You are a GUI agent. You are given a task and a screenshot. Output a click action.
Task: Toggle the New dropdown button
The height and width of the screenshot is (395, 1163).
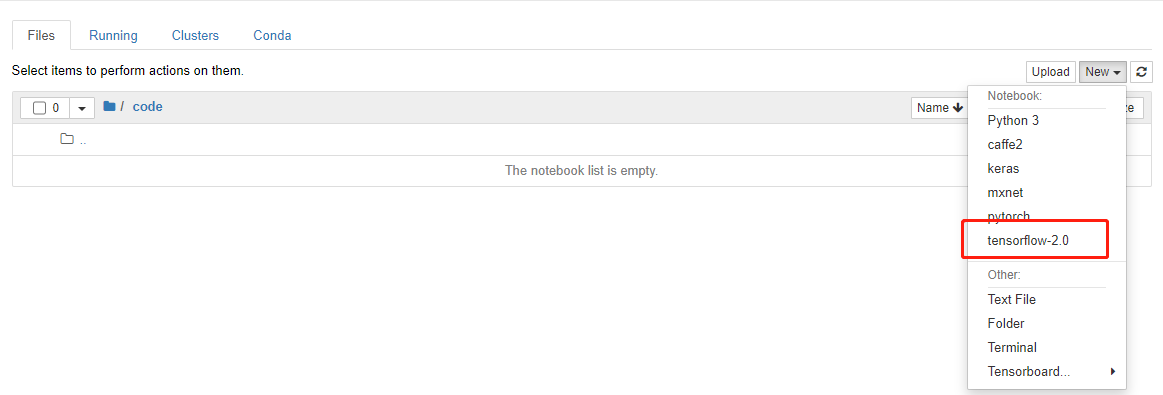click(x=1103, y=72)
